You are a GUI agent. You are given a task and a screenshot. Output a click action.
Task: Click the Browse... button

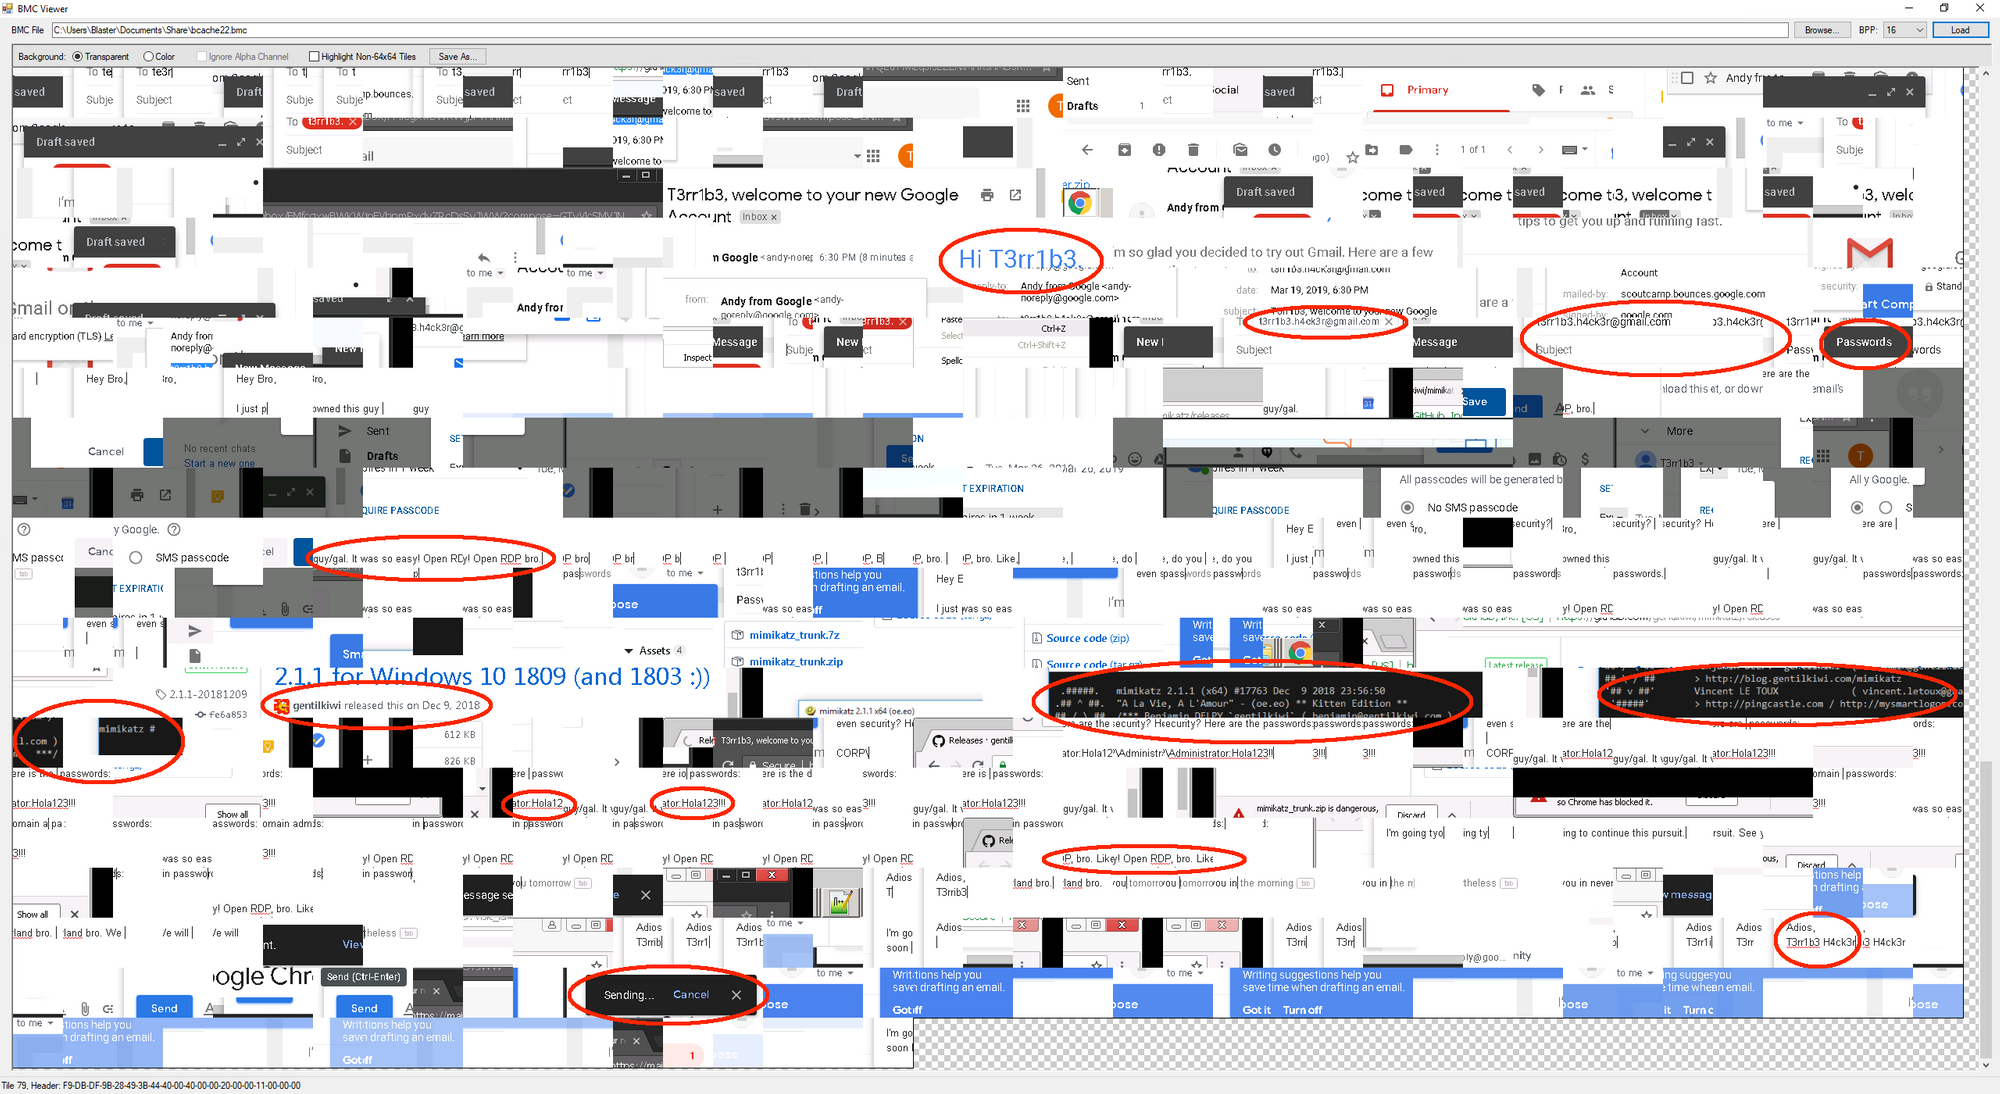(x=1820, y=30)
